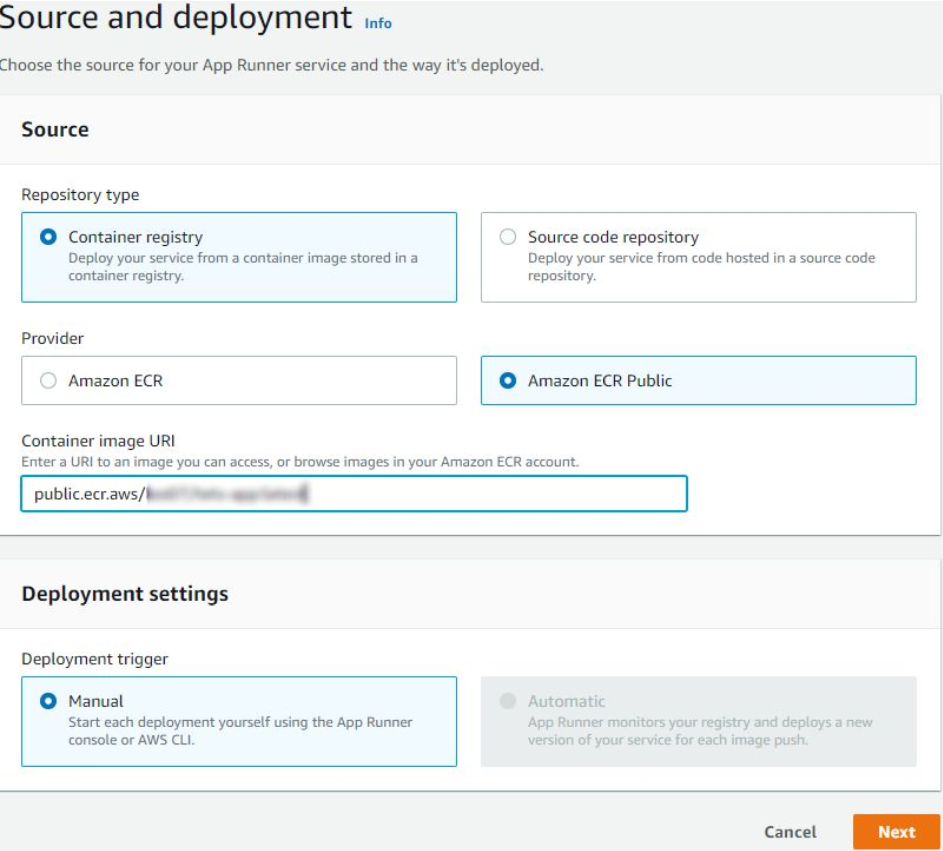
Task: Select the Manual deployment trigger radio button
Action: tap(48, 701)
